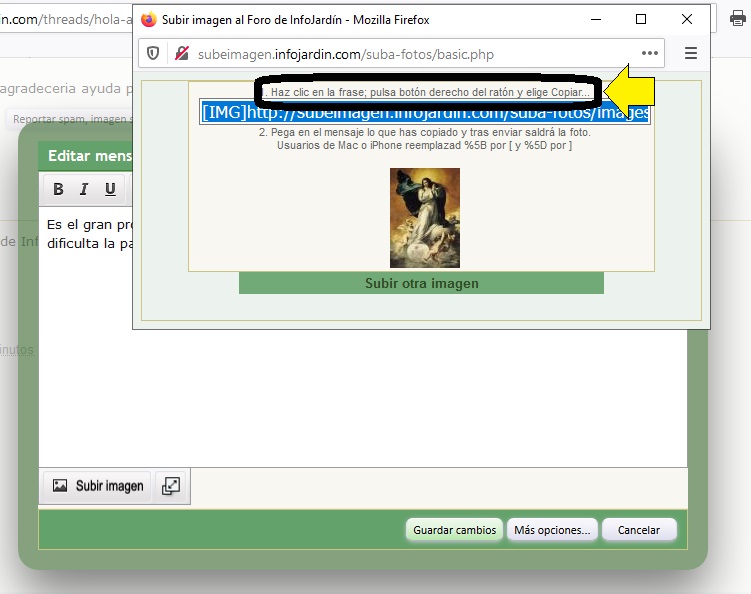751x594 pixels.
Task: Apply Underline formatting in editor
Action: (x=110, y=189)
